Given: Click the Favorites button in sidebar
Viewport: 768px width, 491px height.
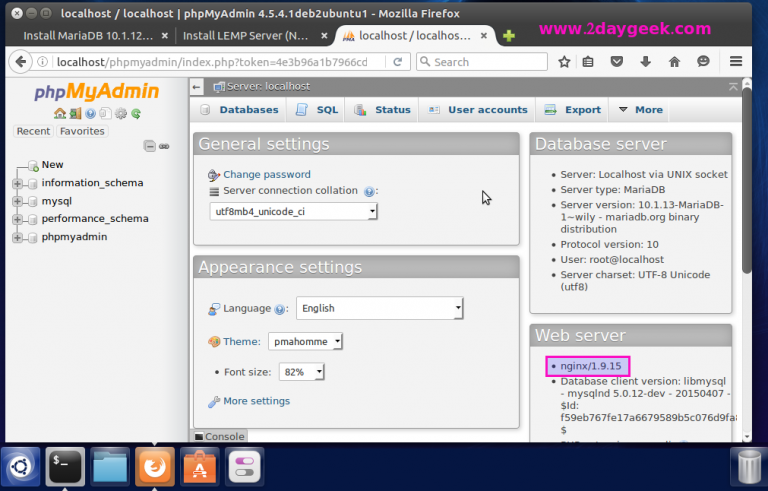Looking at the screenshot, I should 81,131.
